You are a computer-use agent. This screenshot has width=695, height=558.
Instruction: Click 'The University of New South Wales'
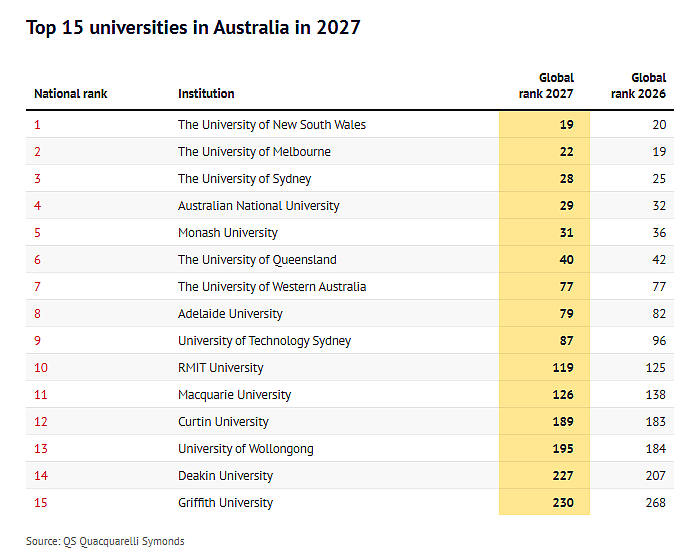[272, 125]
